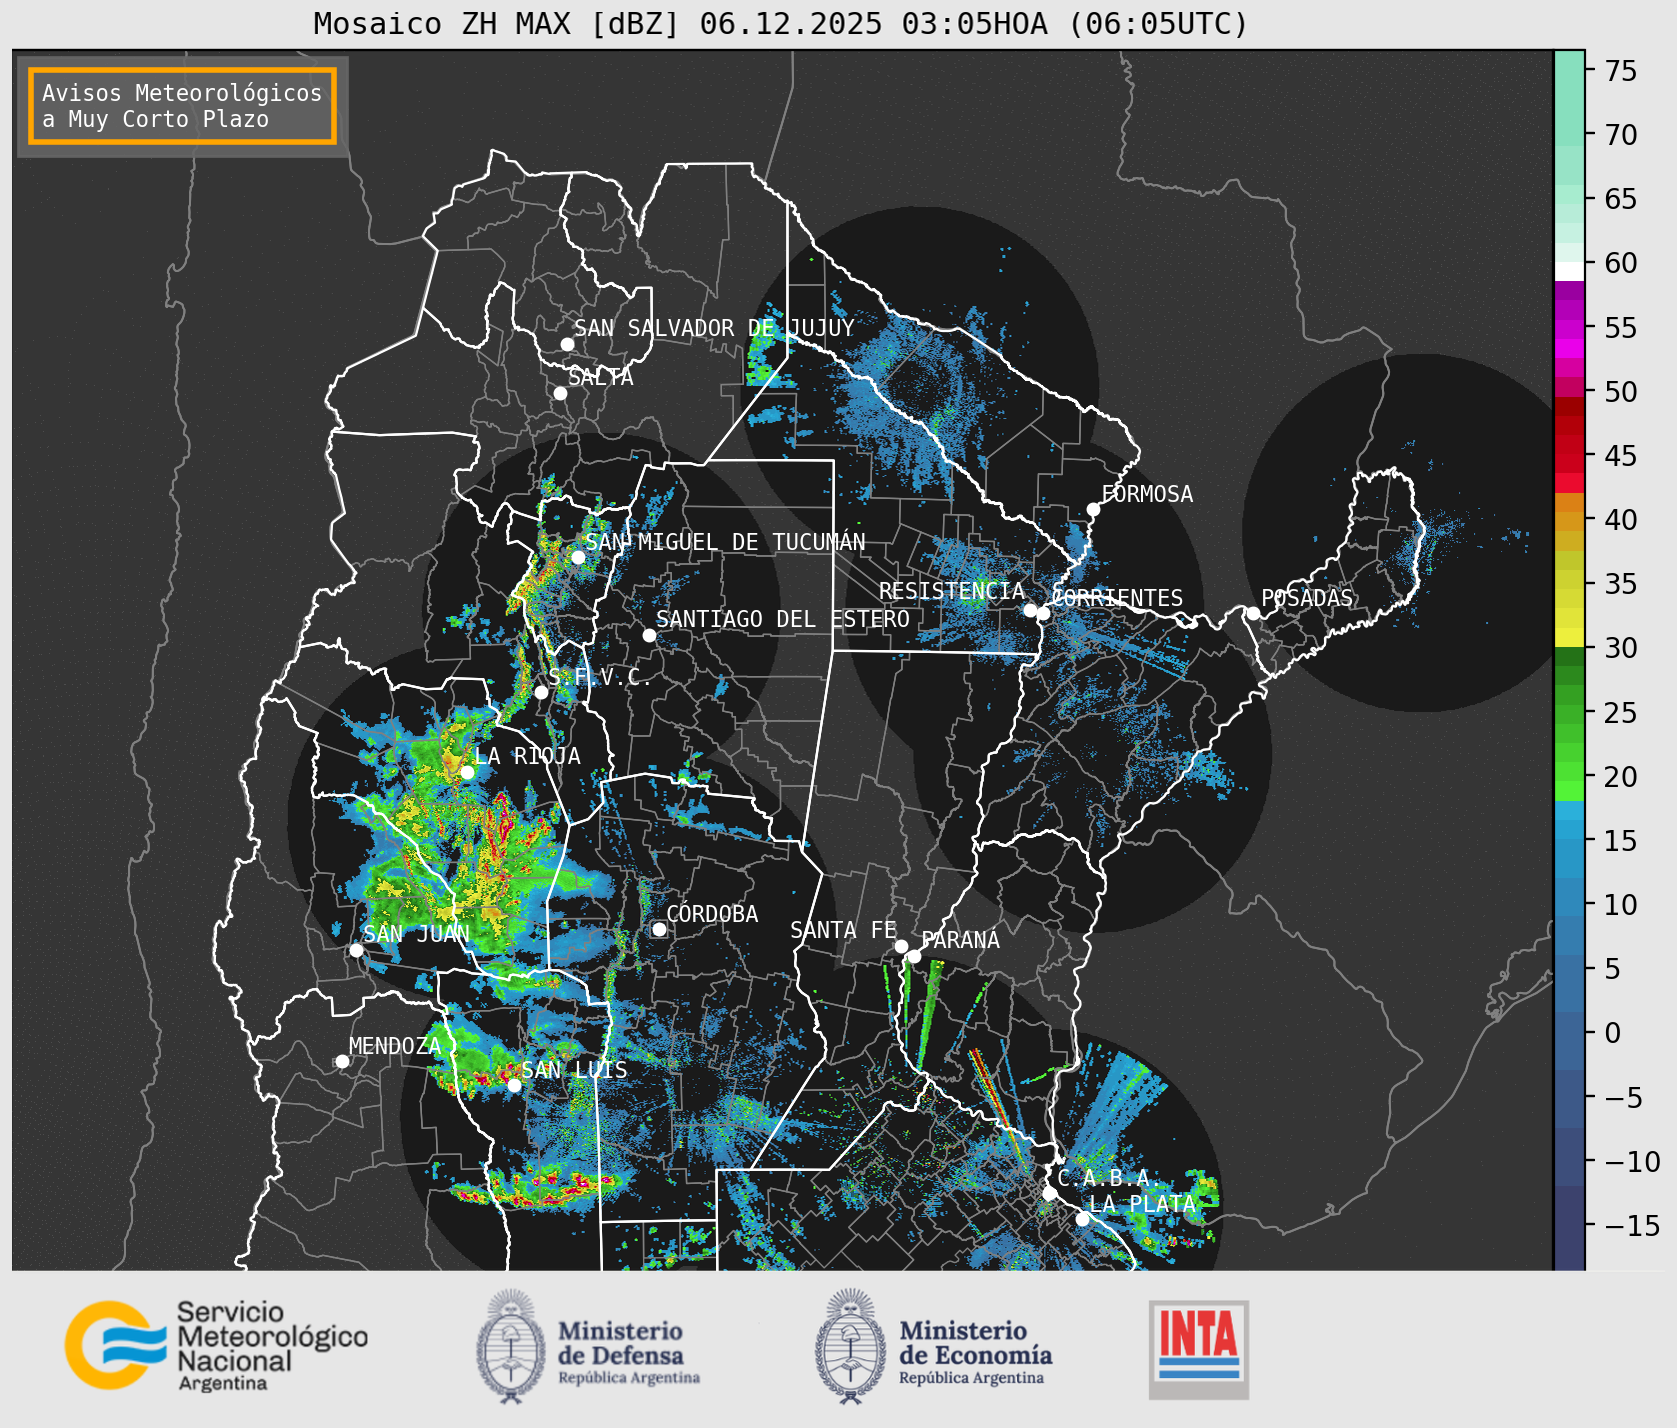Click the 0 tick label on the color scale

tap(1613, 1033)
